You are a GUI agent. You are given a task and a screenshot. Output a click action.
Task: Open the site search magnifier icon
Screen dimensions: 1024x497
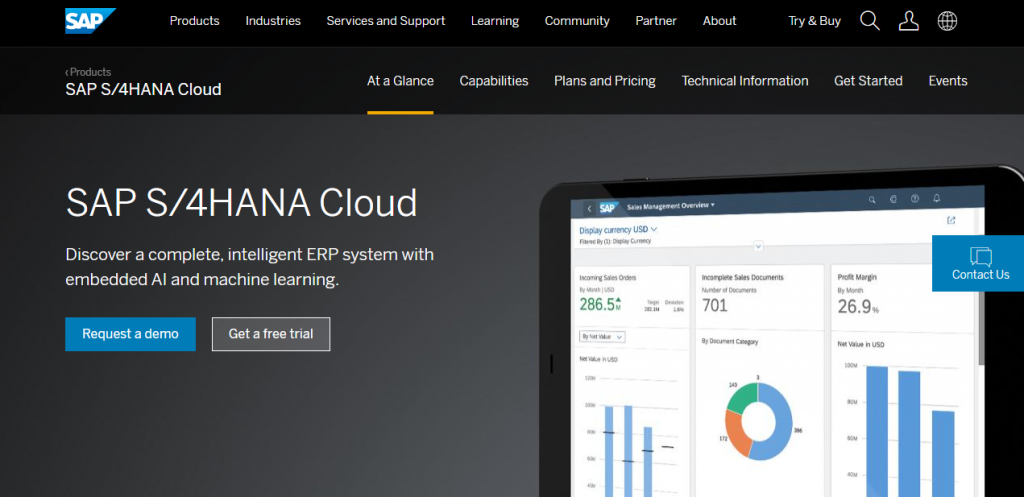(x=870, y=21)
